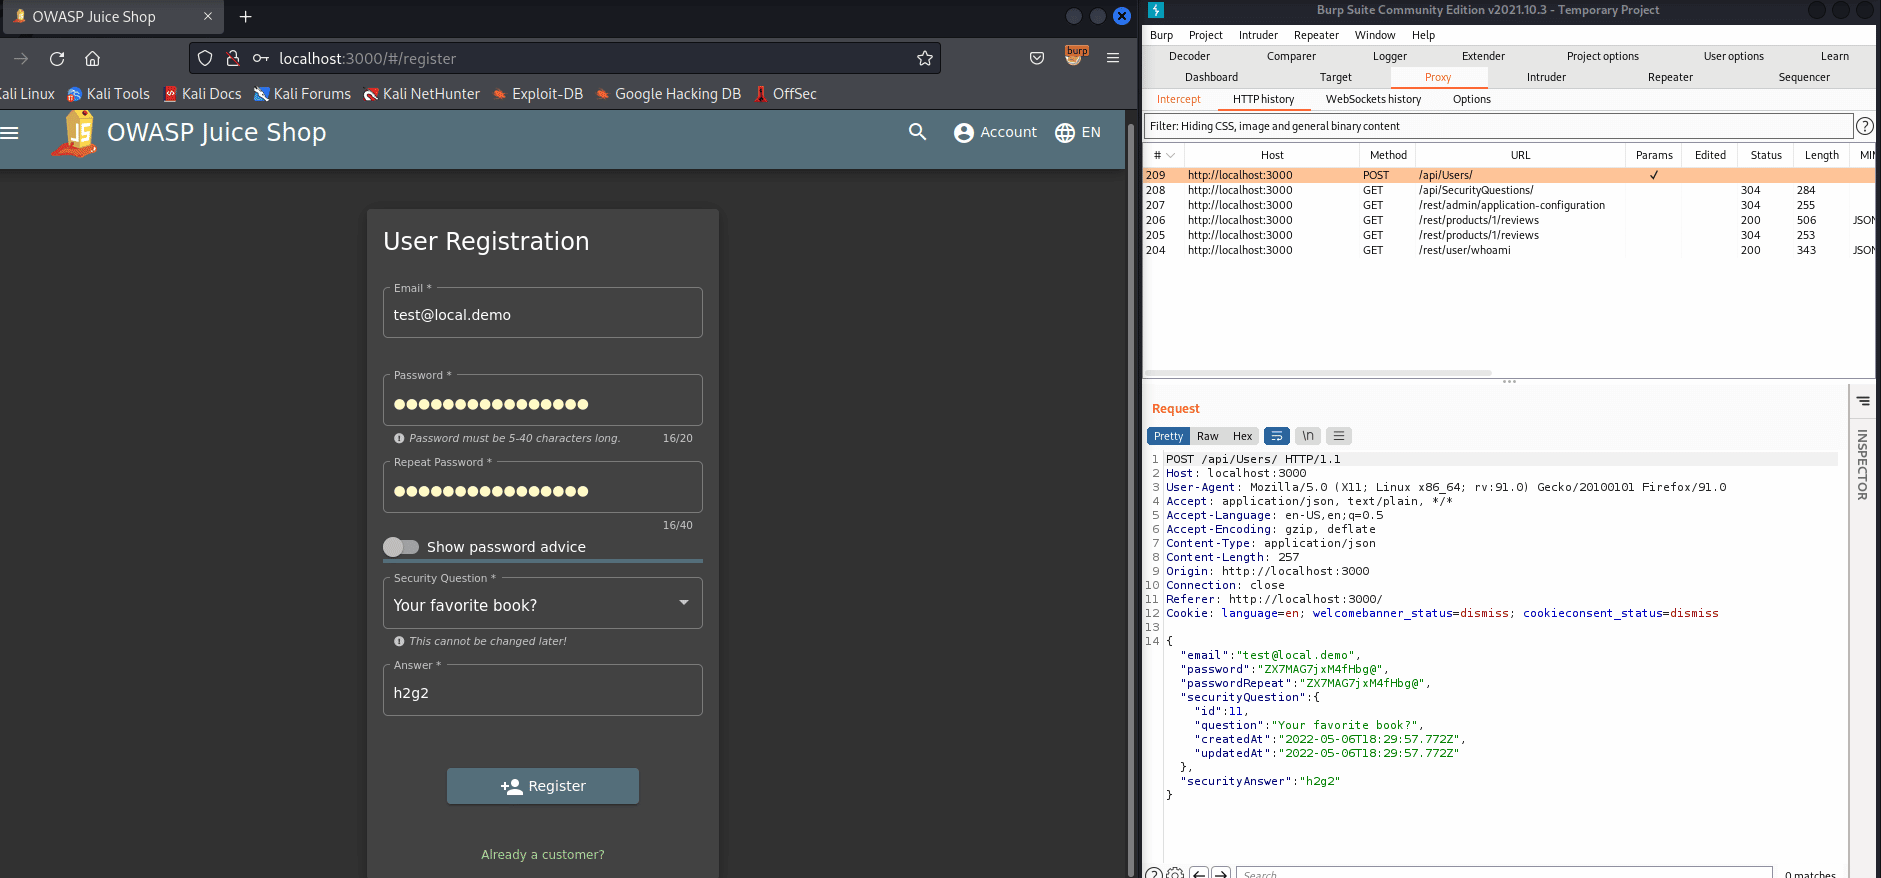
Task: Open Firefox's Save to Pocket icon
Action: (x=1037, y=59)
